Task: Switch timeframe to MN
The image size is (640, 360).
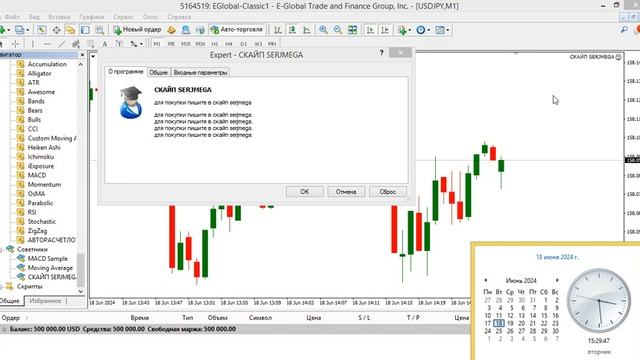Action: coord(272,44)
